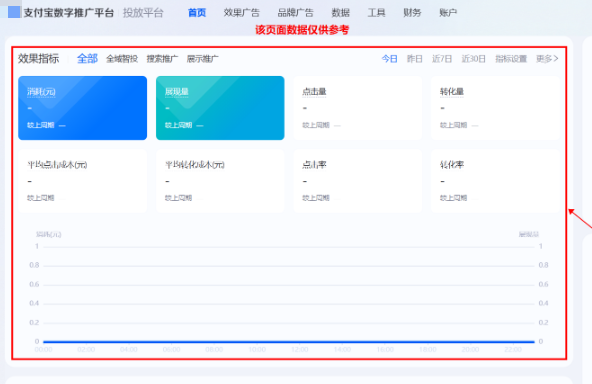
Task: Select the 近30日 date range
Action: click(x=473, y=59)
